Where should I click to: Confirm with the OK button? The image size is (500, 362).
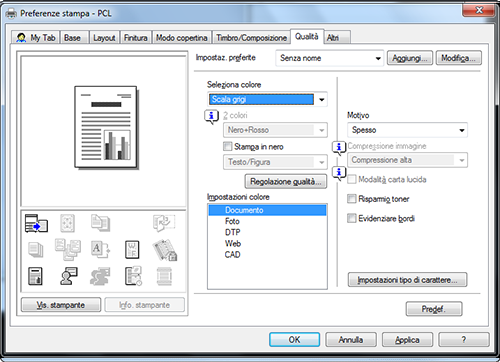(x=294, y=340)
